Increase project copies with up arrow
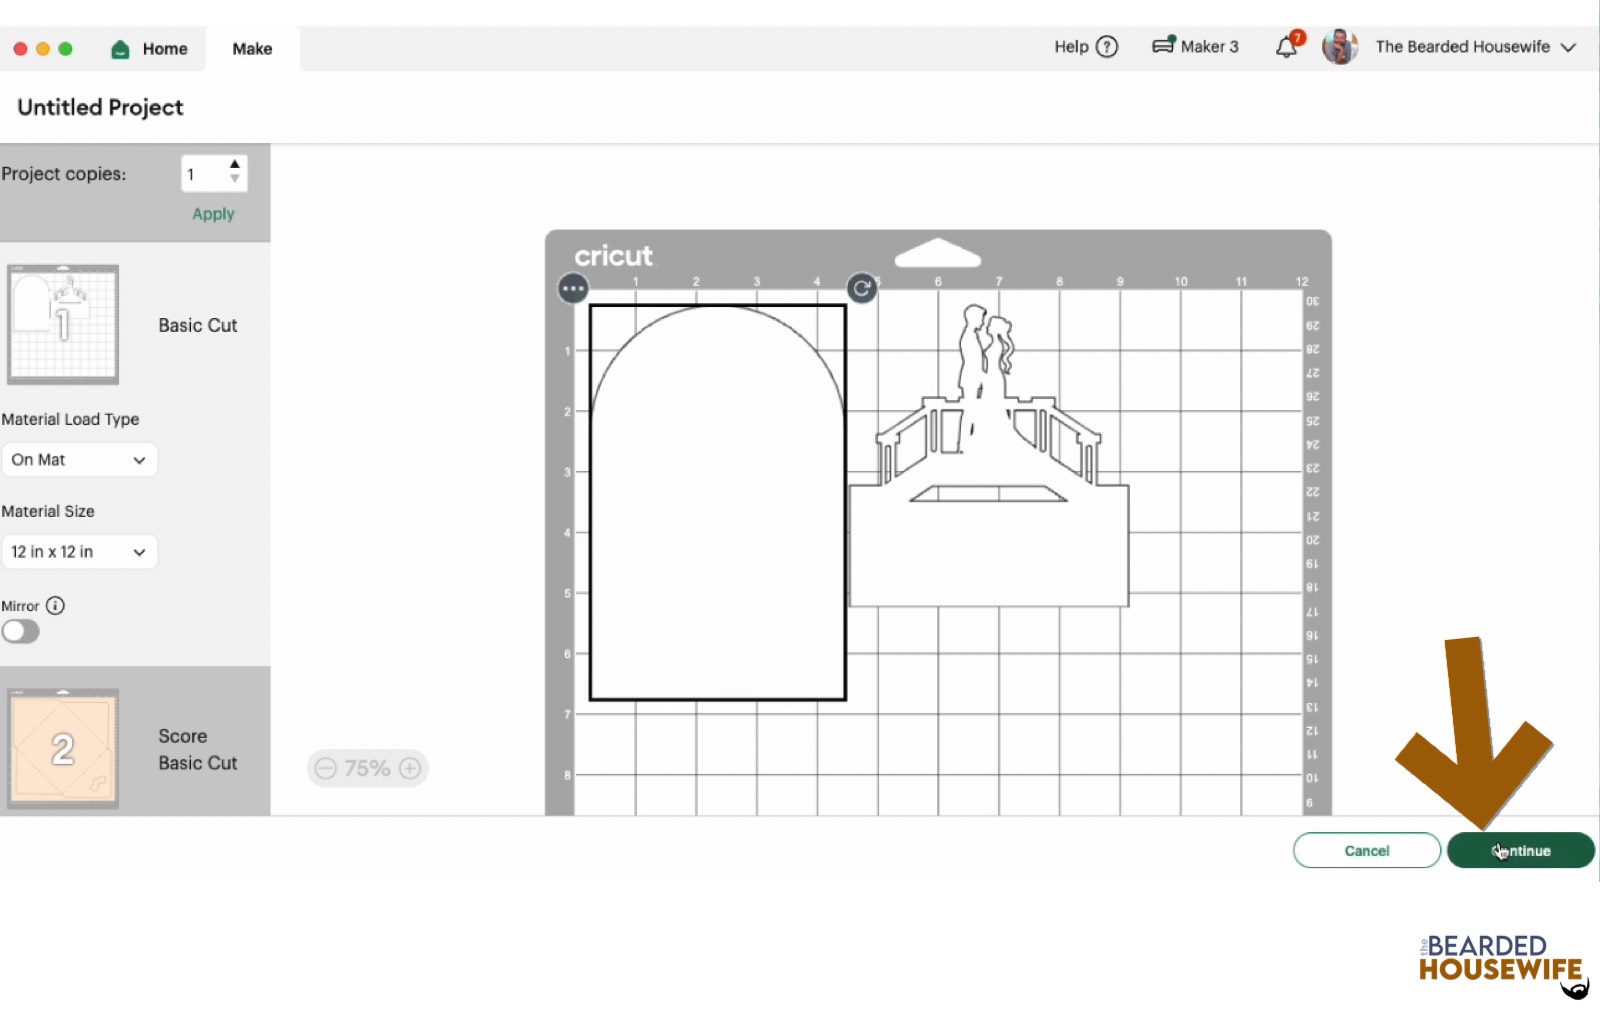Image resolution: width=1600 pixels, height=1017 pixels. pos(235,165)
